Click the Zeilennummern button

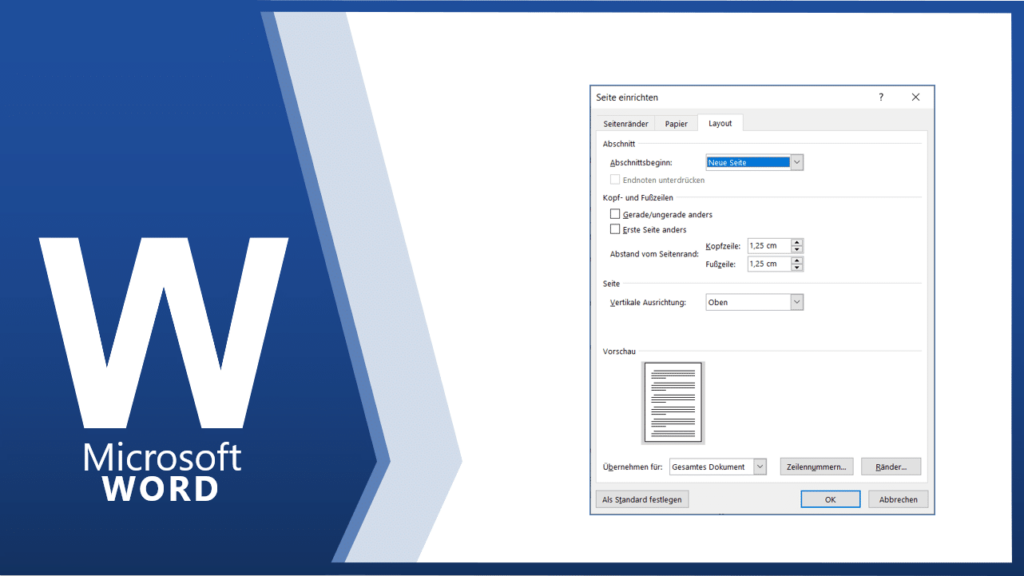click(816, 467)
